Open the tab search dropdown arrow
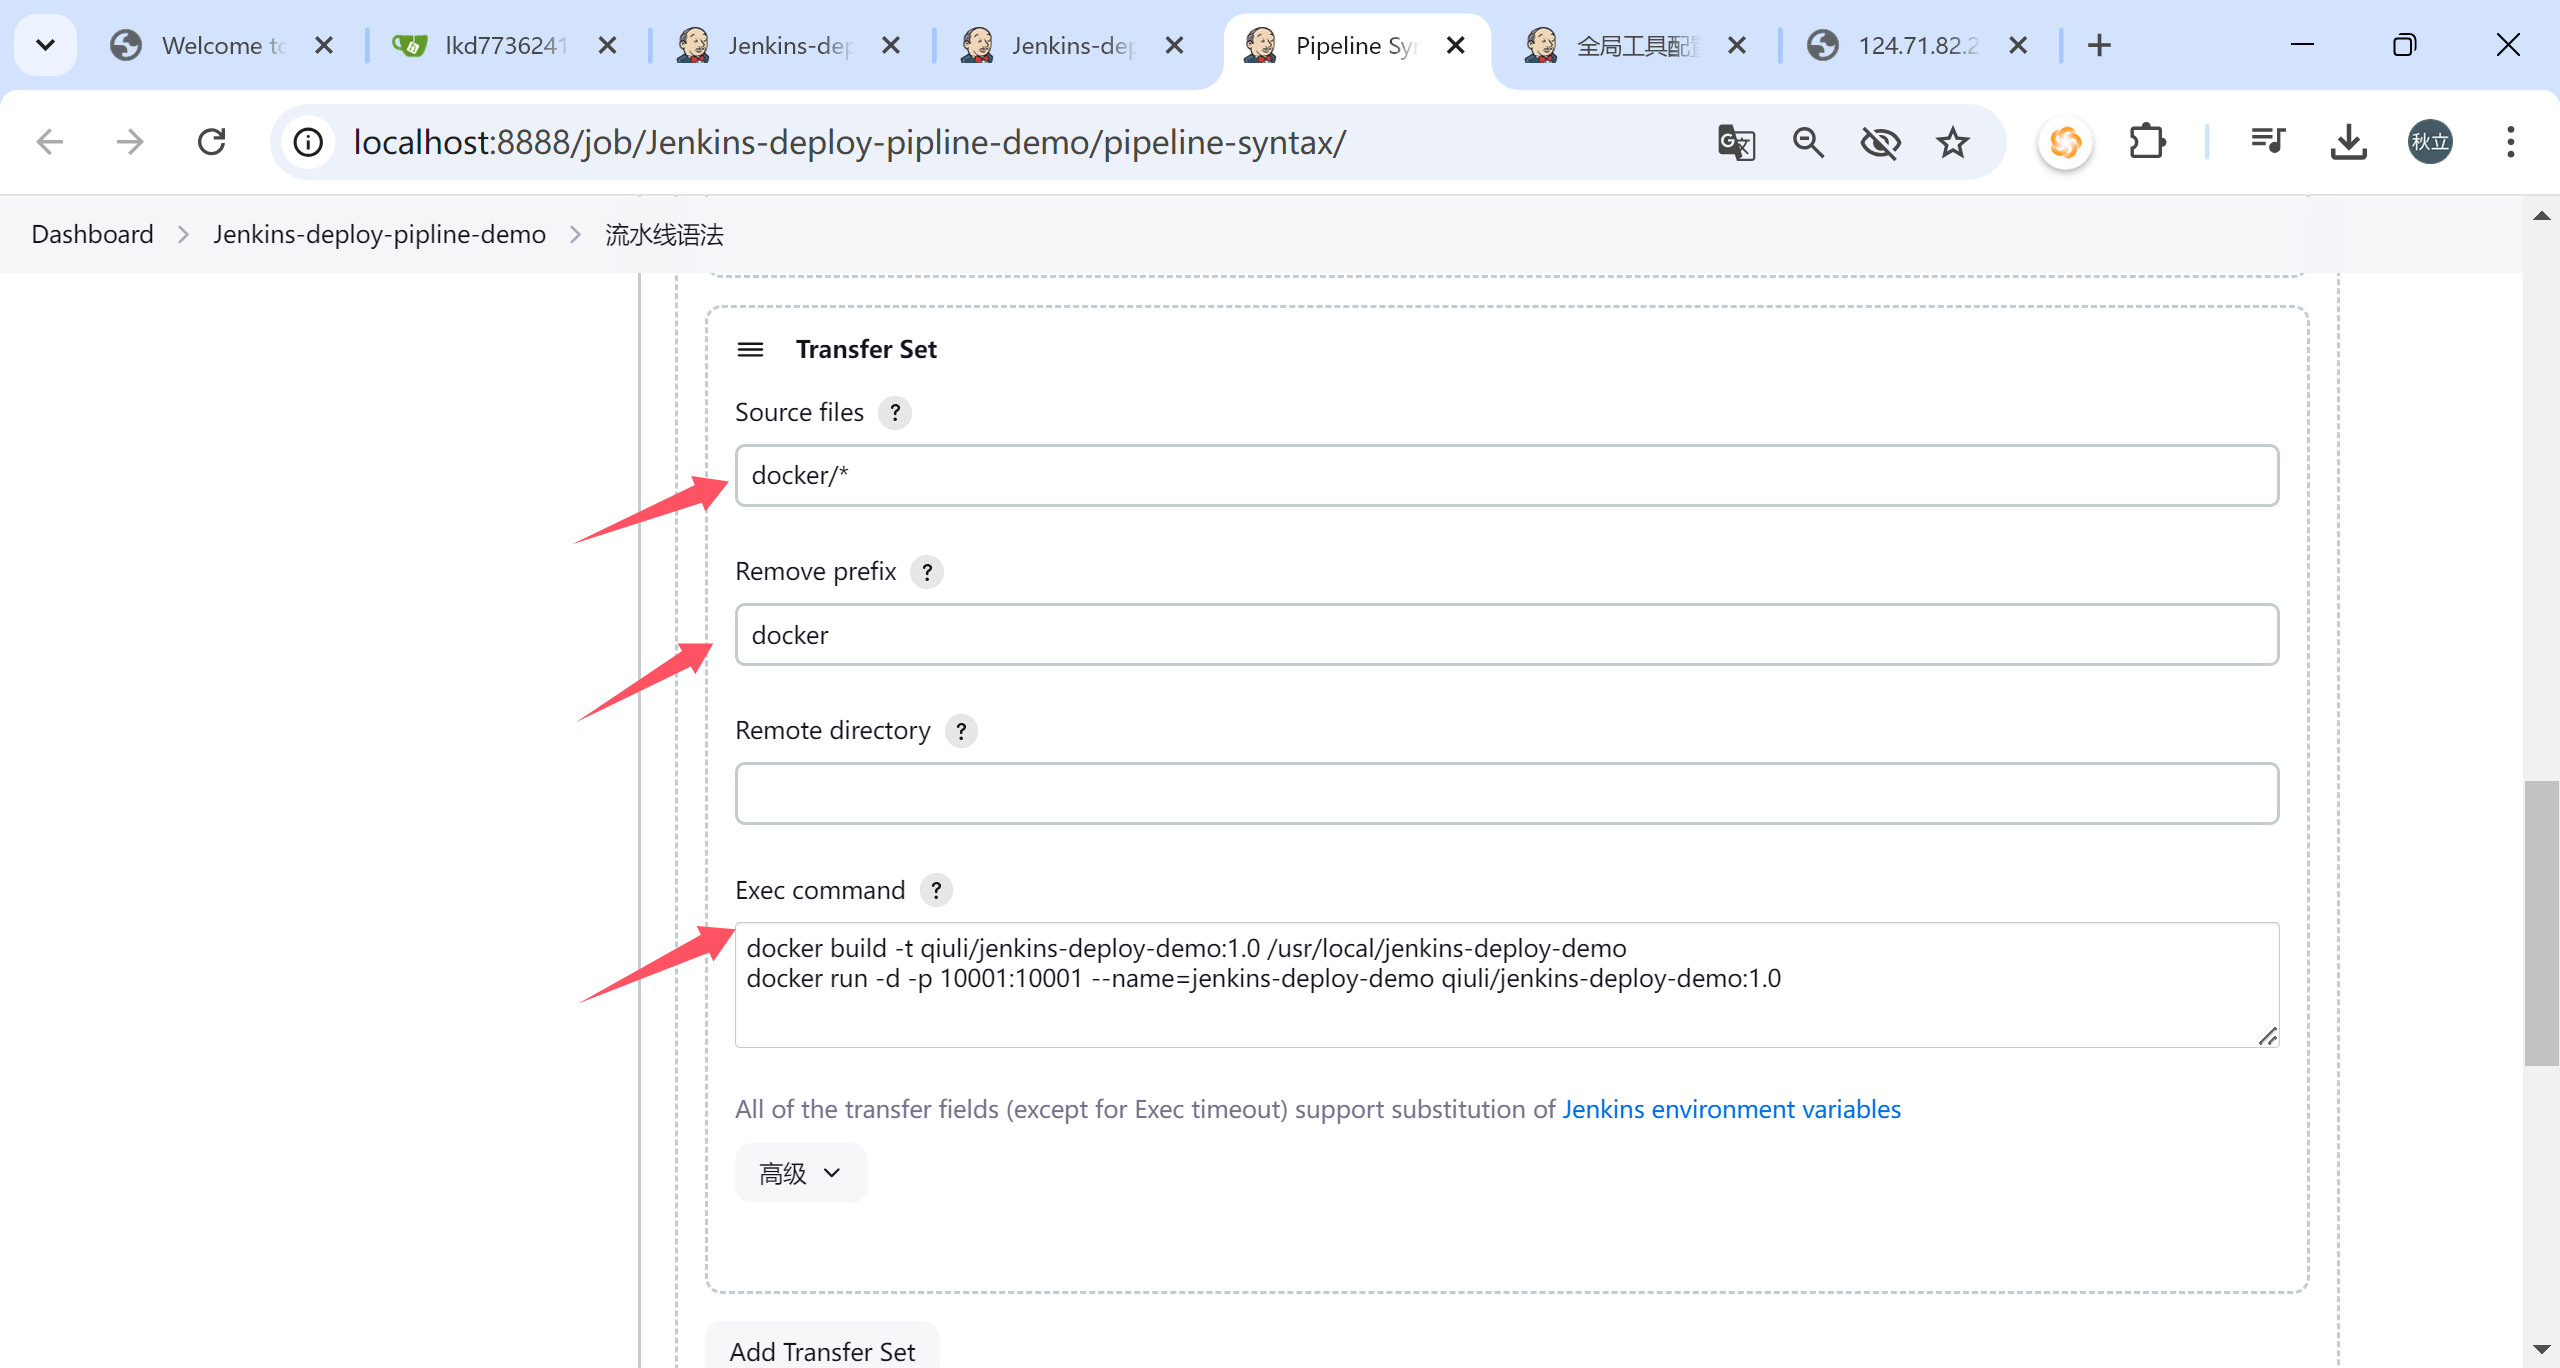 point(45,45)
